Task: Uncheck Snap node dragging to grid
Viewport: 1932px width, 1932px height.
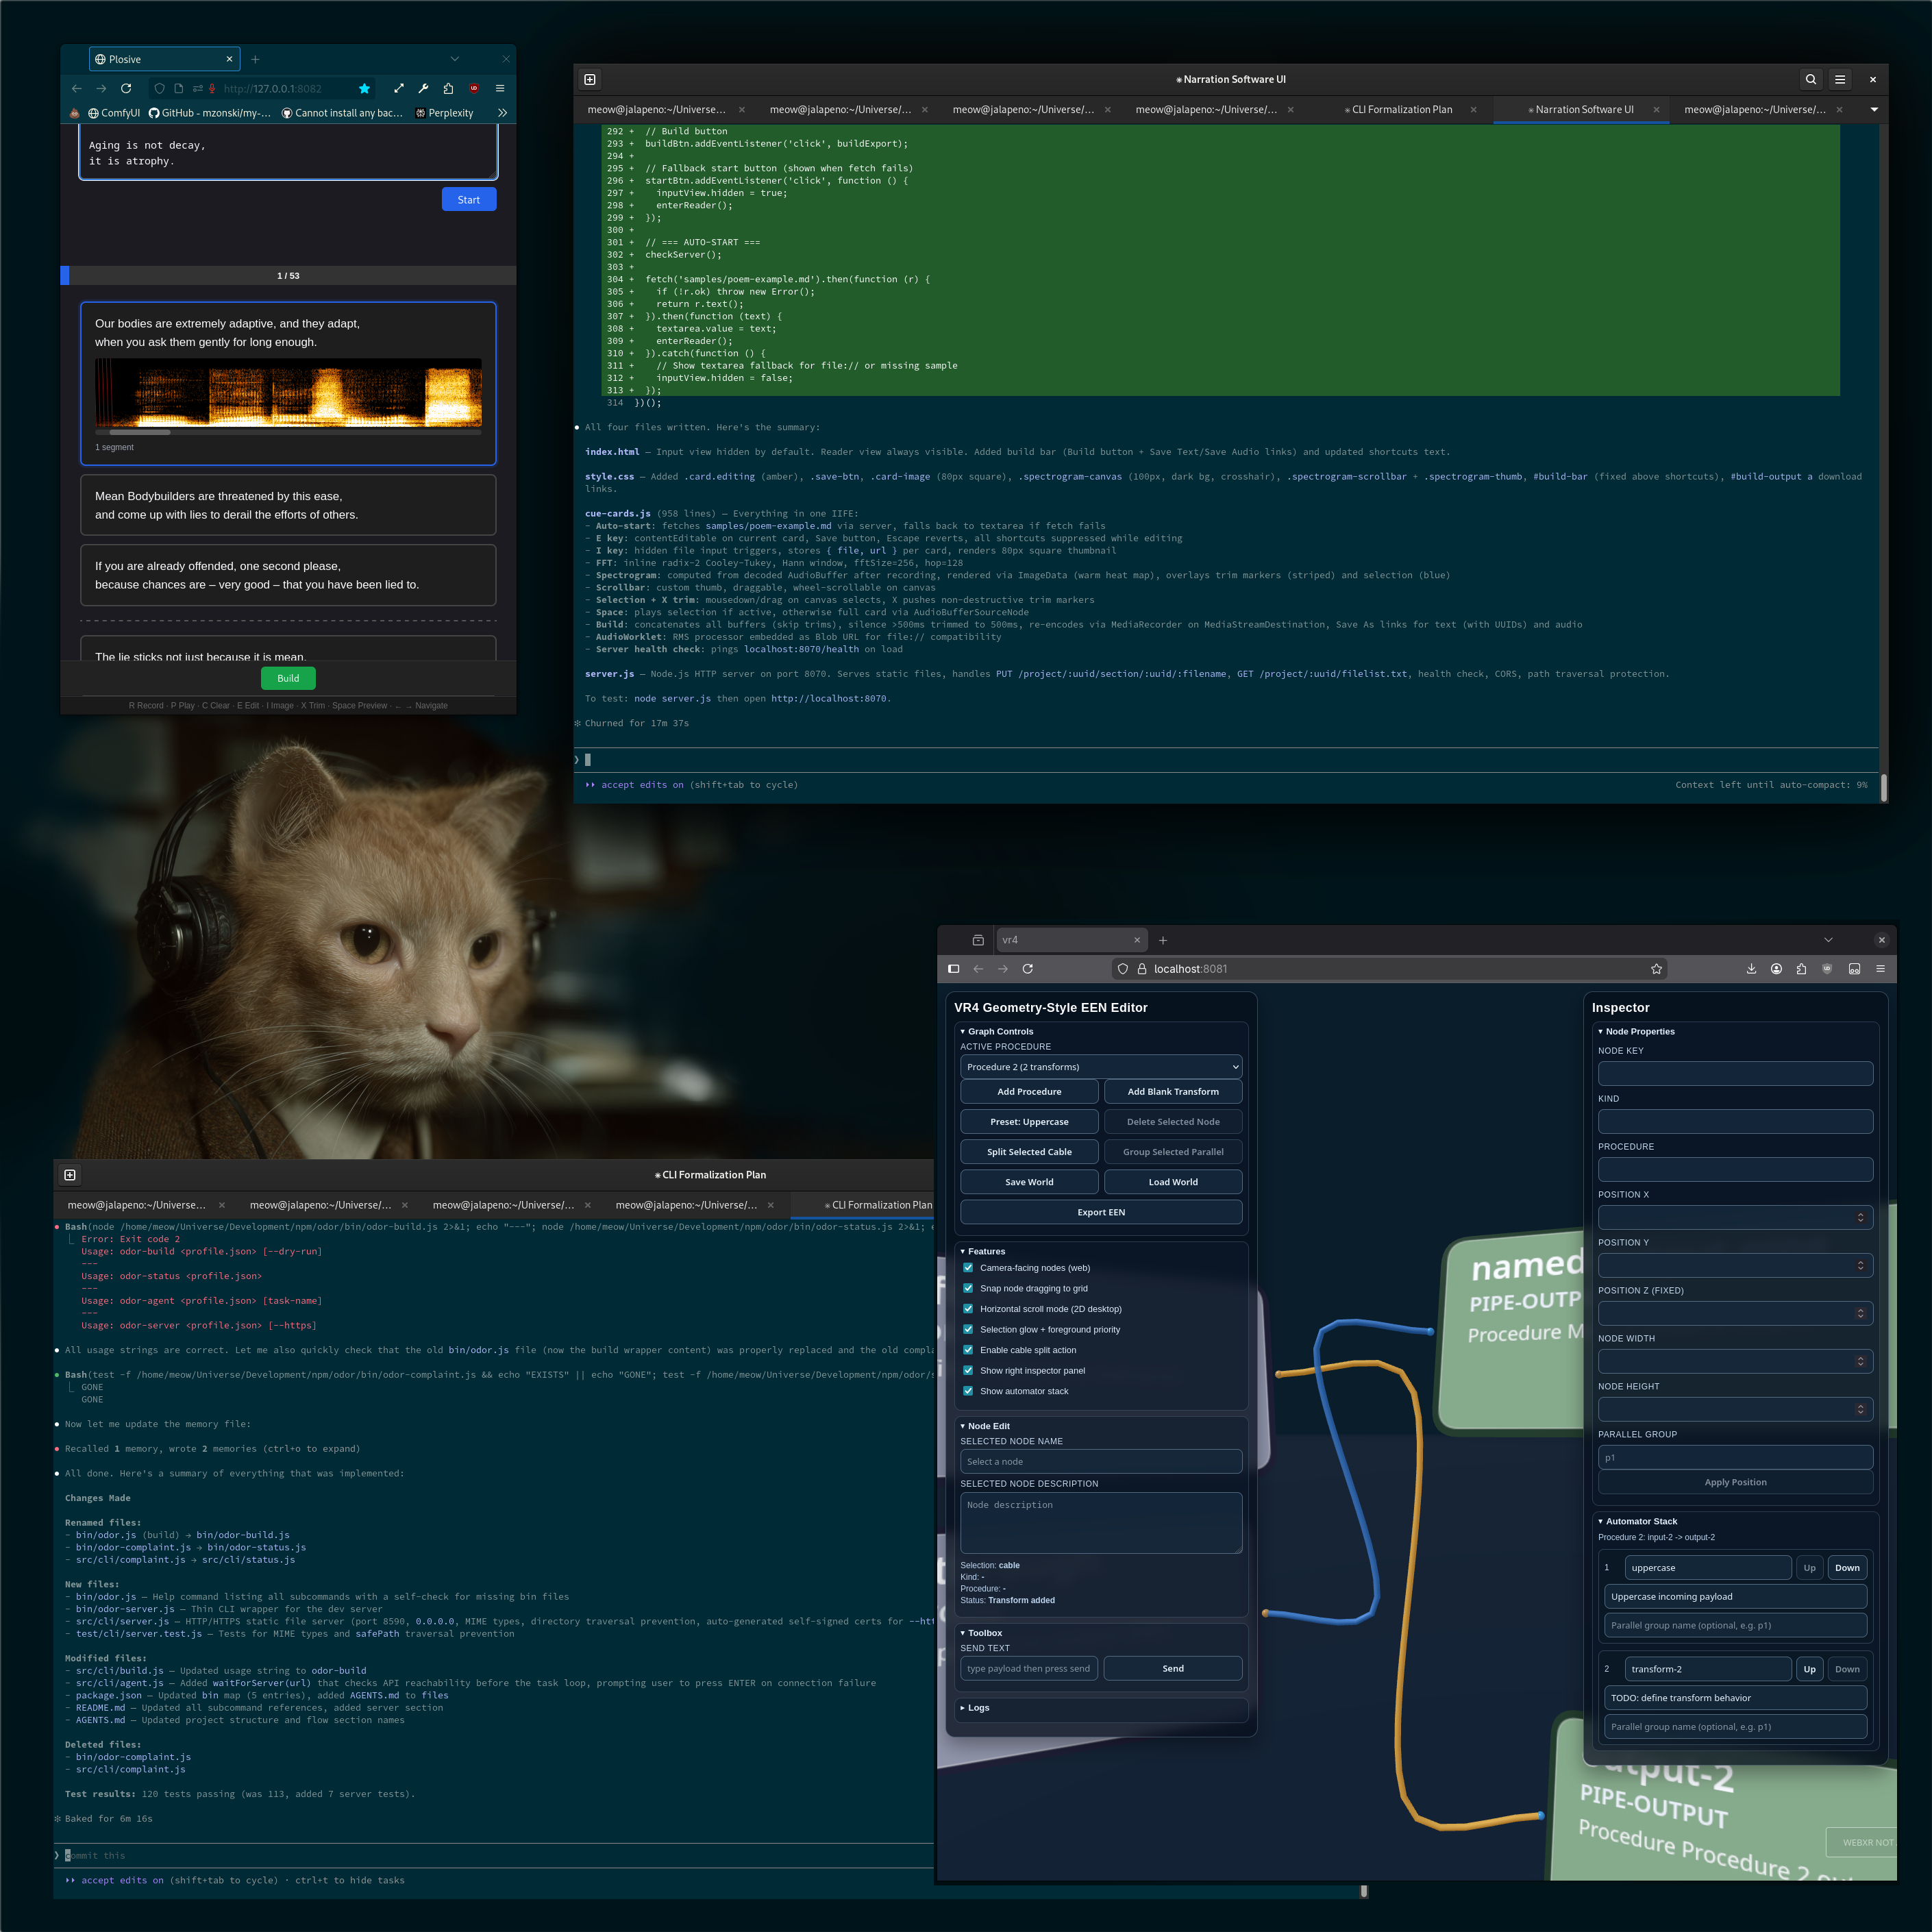Action: [x=968, y=1288]
